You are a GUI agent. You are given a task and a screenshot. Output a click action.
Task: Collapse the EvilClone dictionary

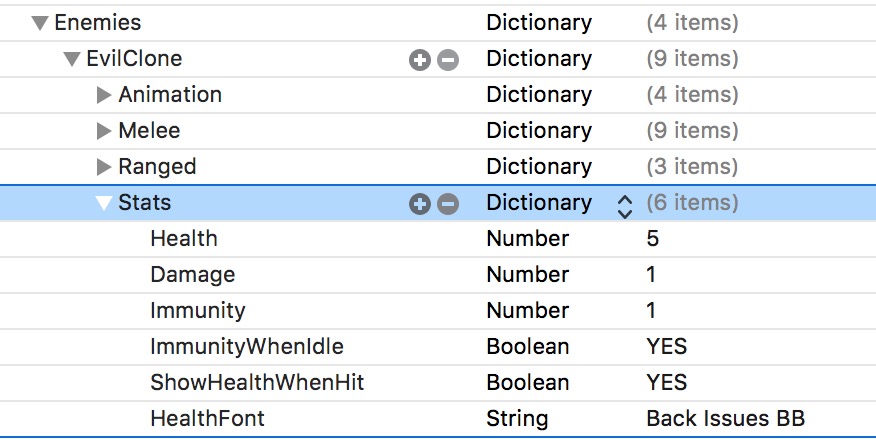tap(72, 59)
